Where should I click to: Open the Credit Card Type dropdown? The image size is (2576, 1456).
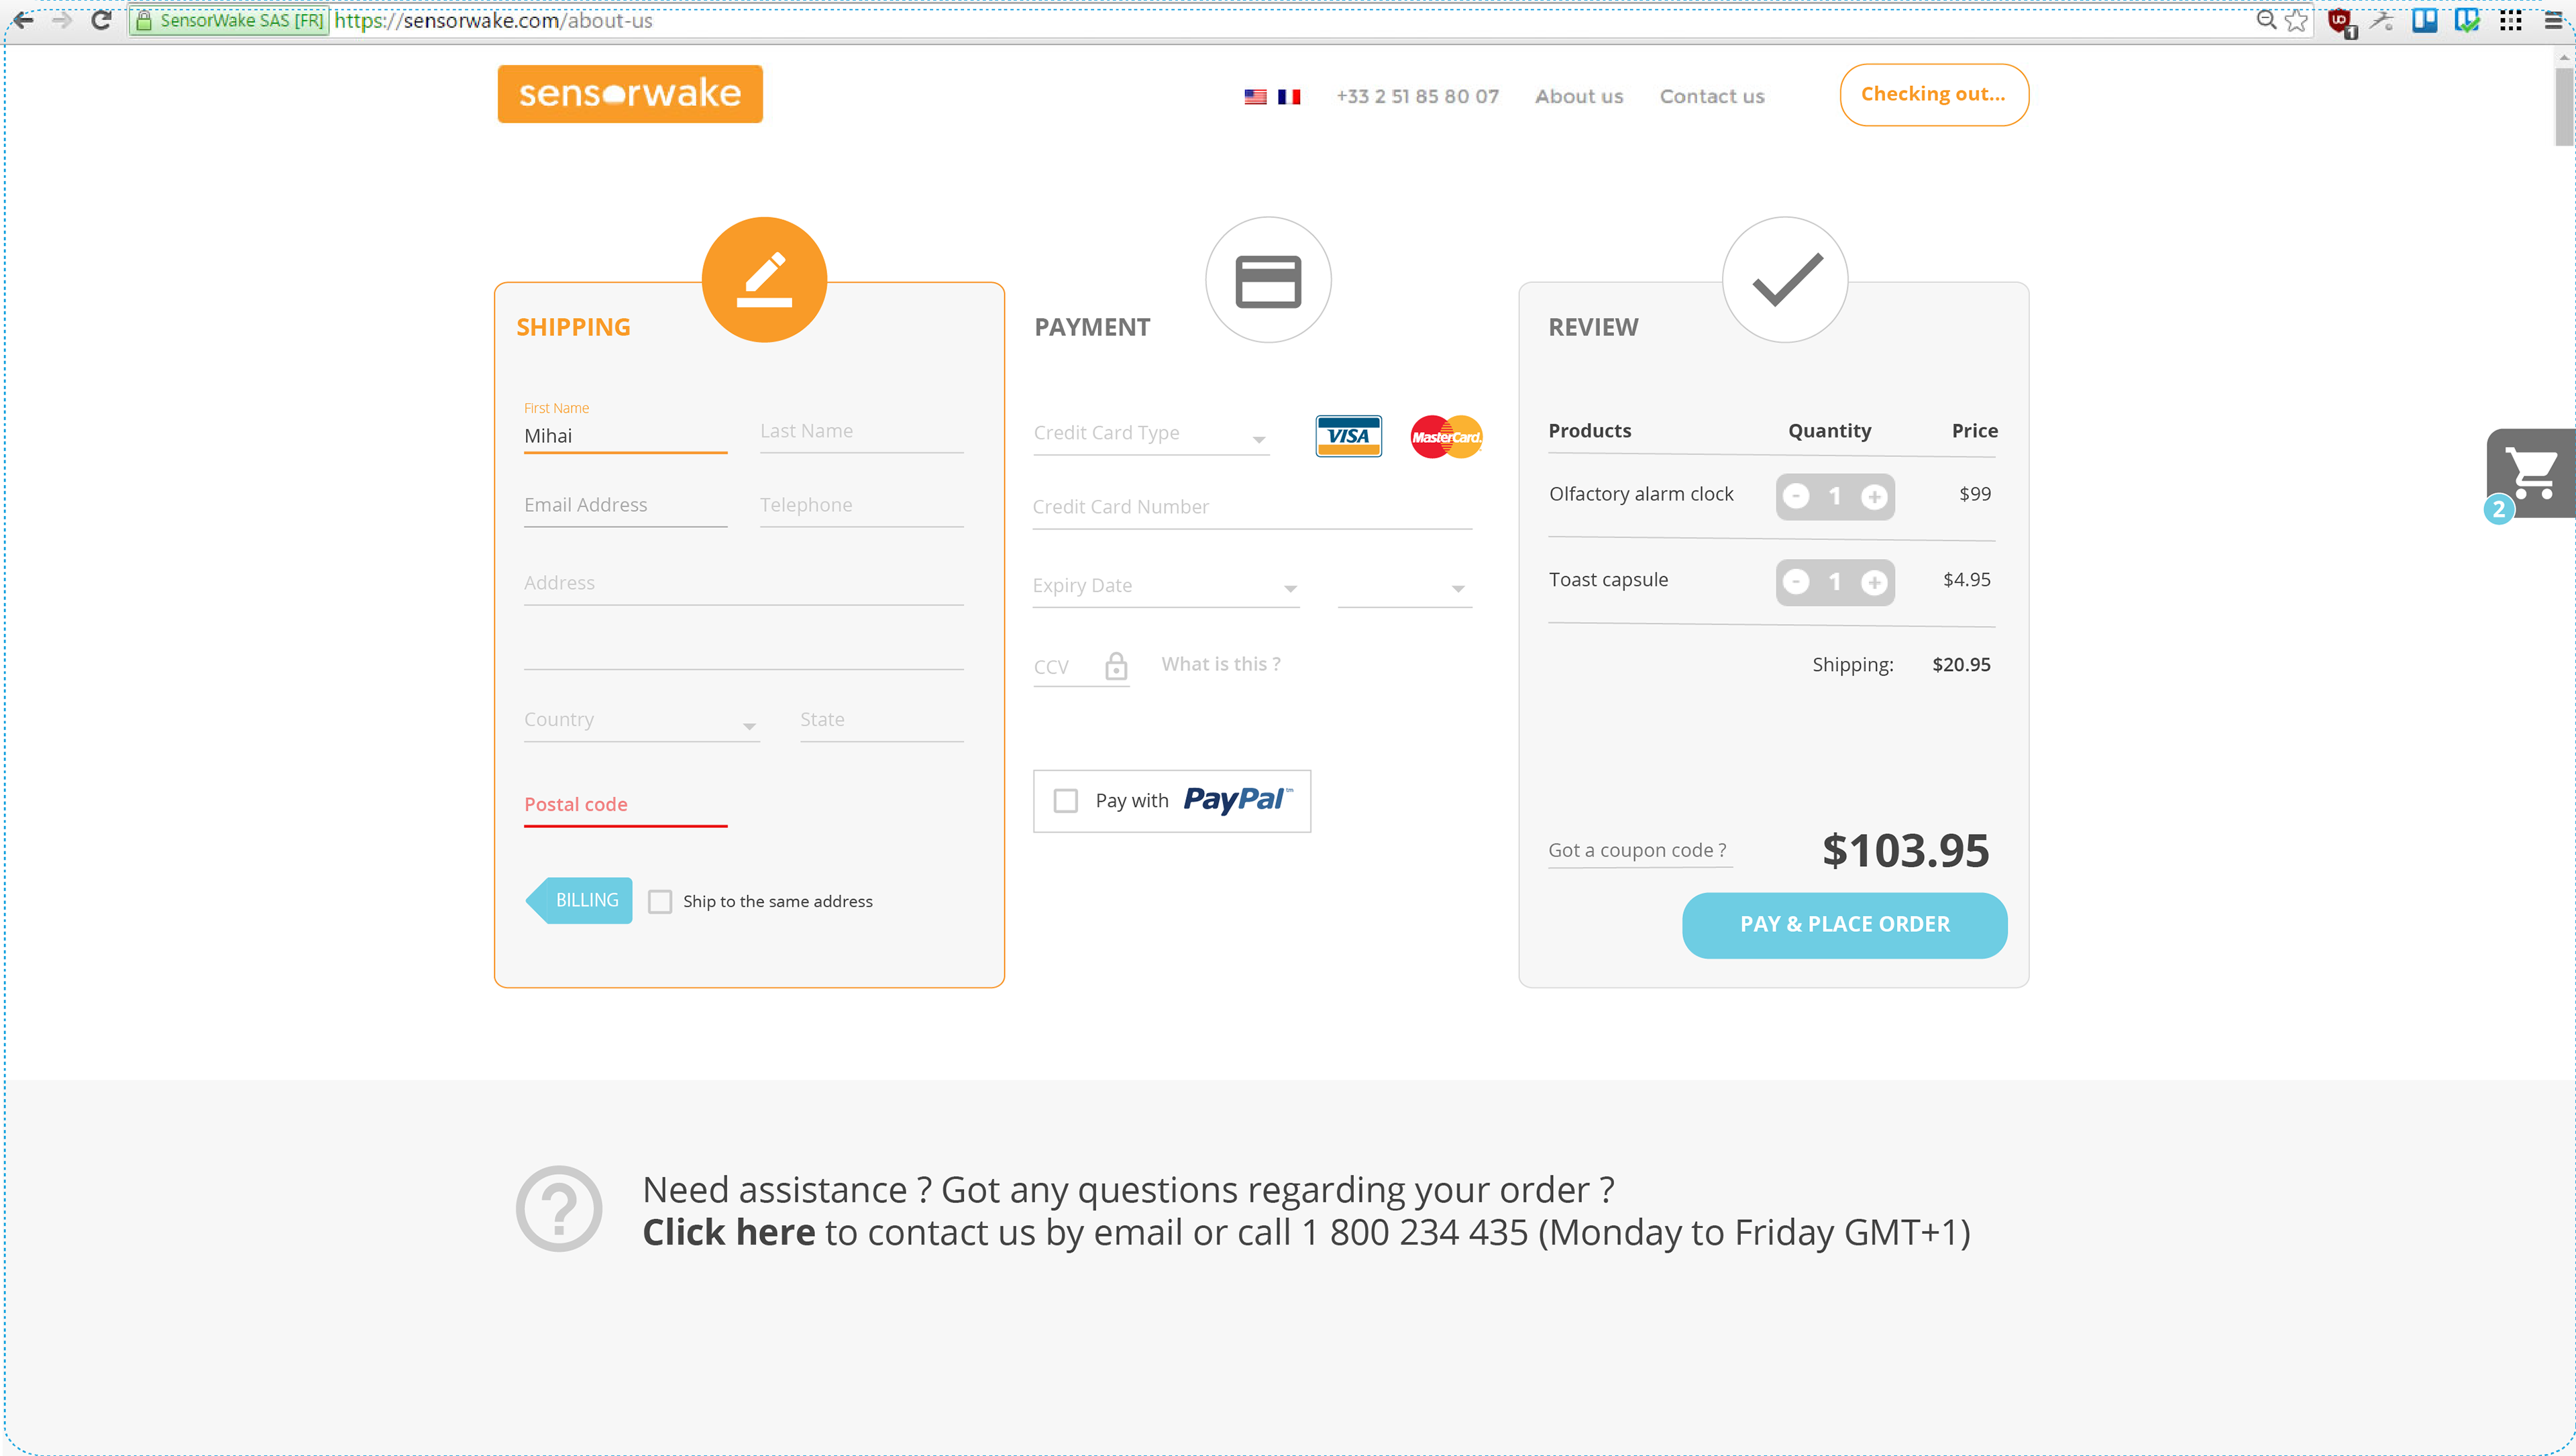point(1151,434)
